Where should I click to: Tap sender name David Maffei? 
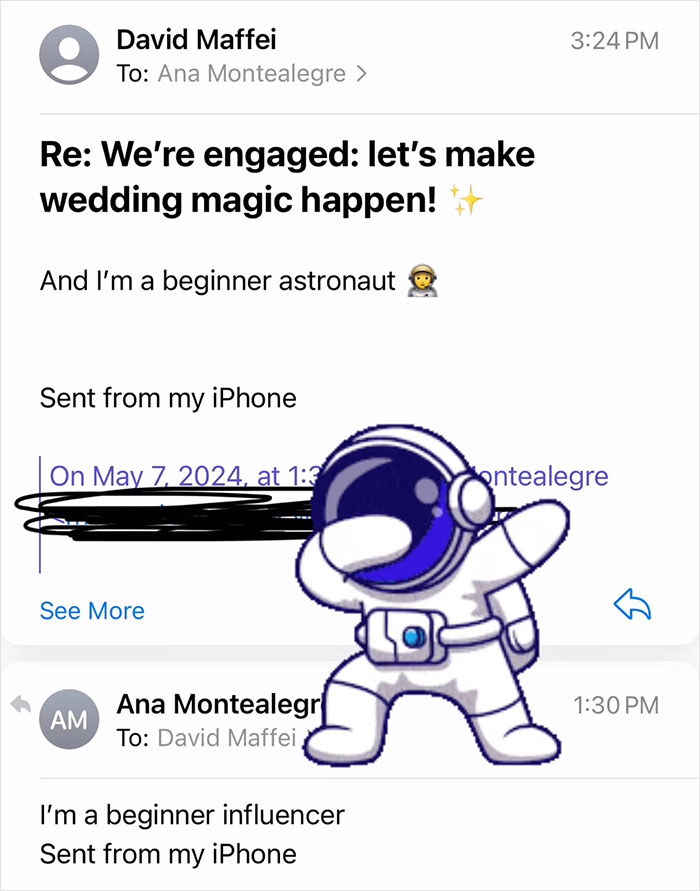(197, 40)
